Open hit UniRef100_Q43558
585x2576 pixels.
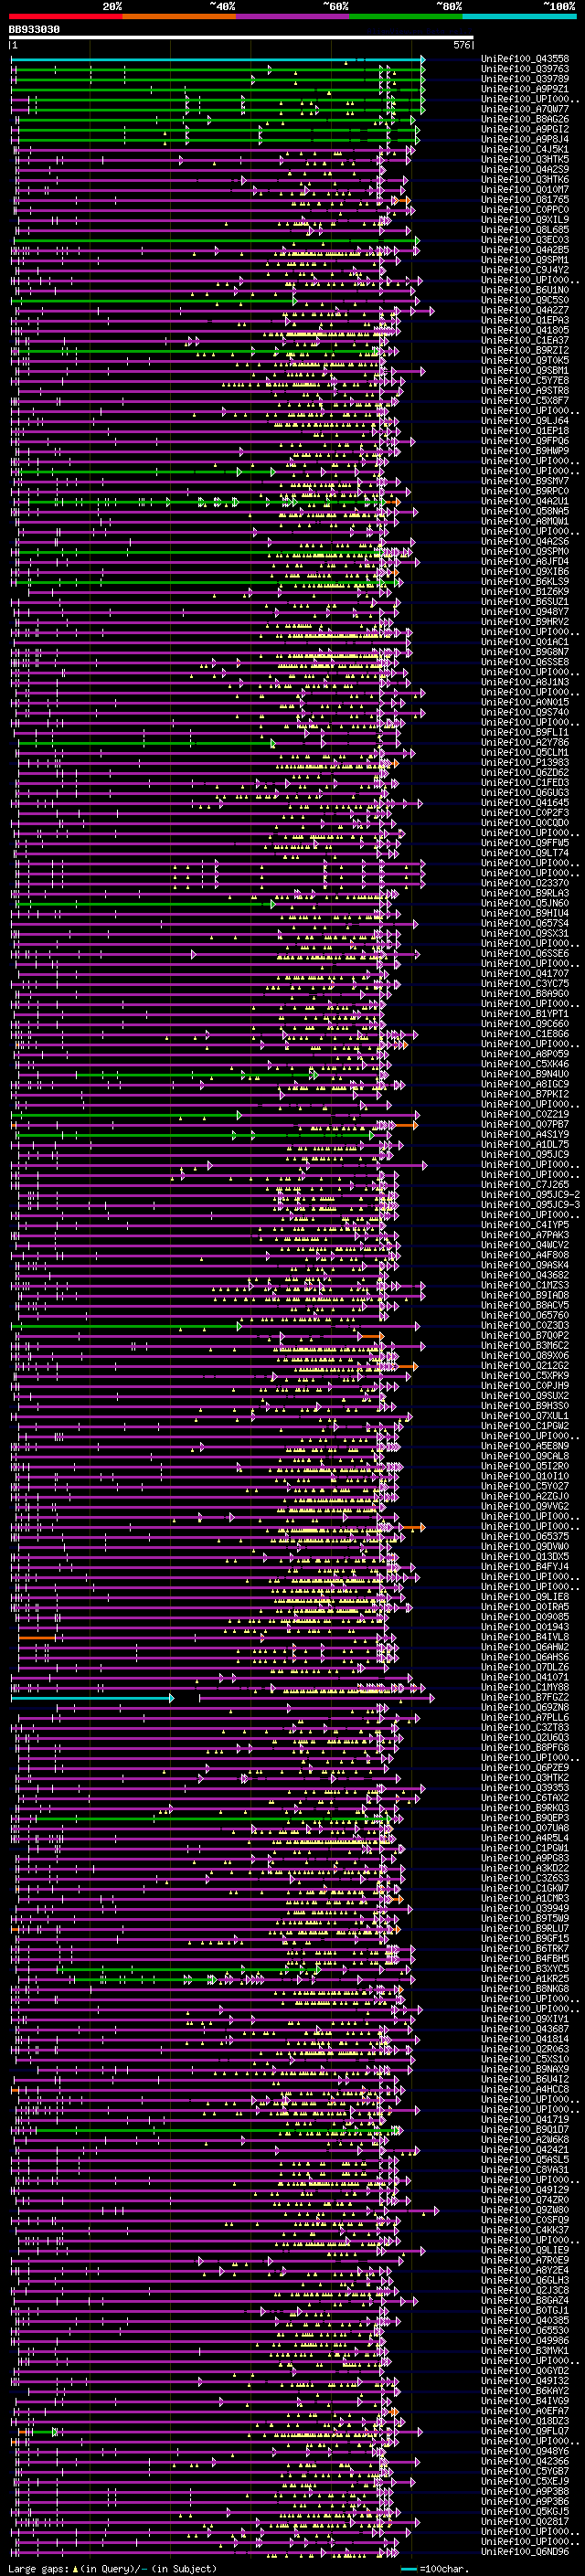pyautogui.click(x=525, y=59)
